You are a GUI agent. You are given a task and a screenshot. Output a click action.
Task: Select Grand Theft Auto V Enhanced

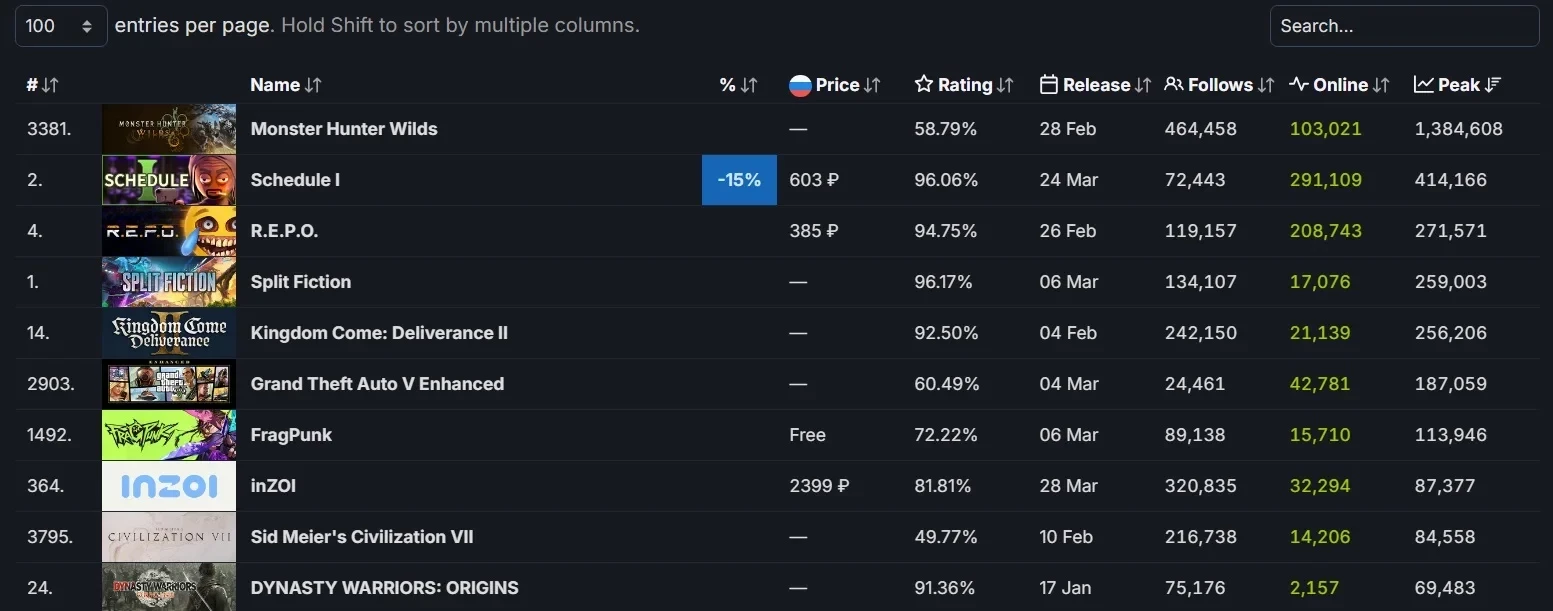[377, 384]
